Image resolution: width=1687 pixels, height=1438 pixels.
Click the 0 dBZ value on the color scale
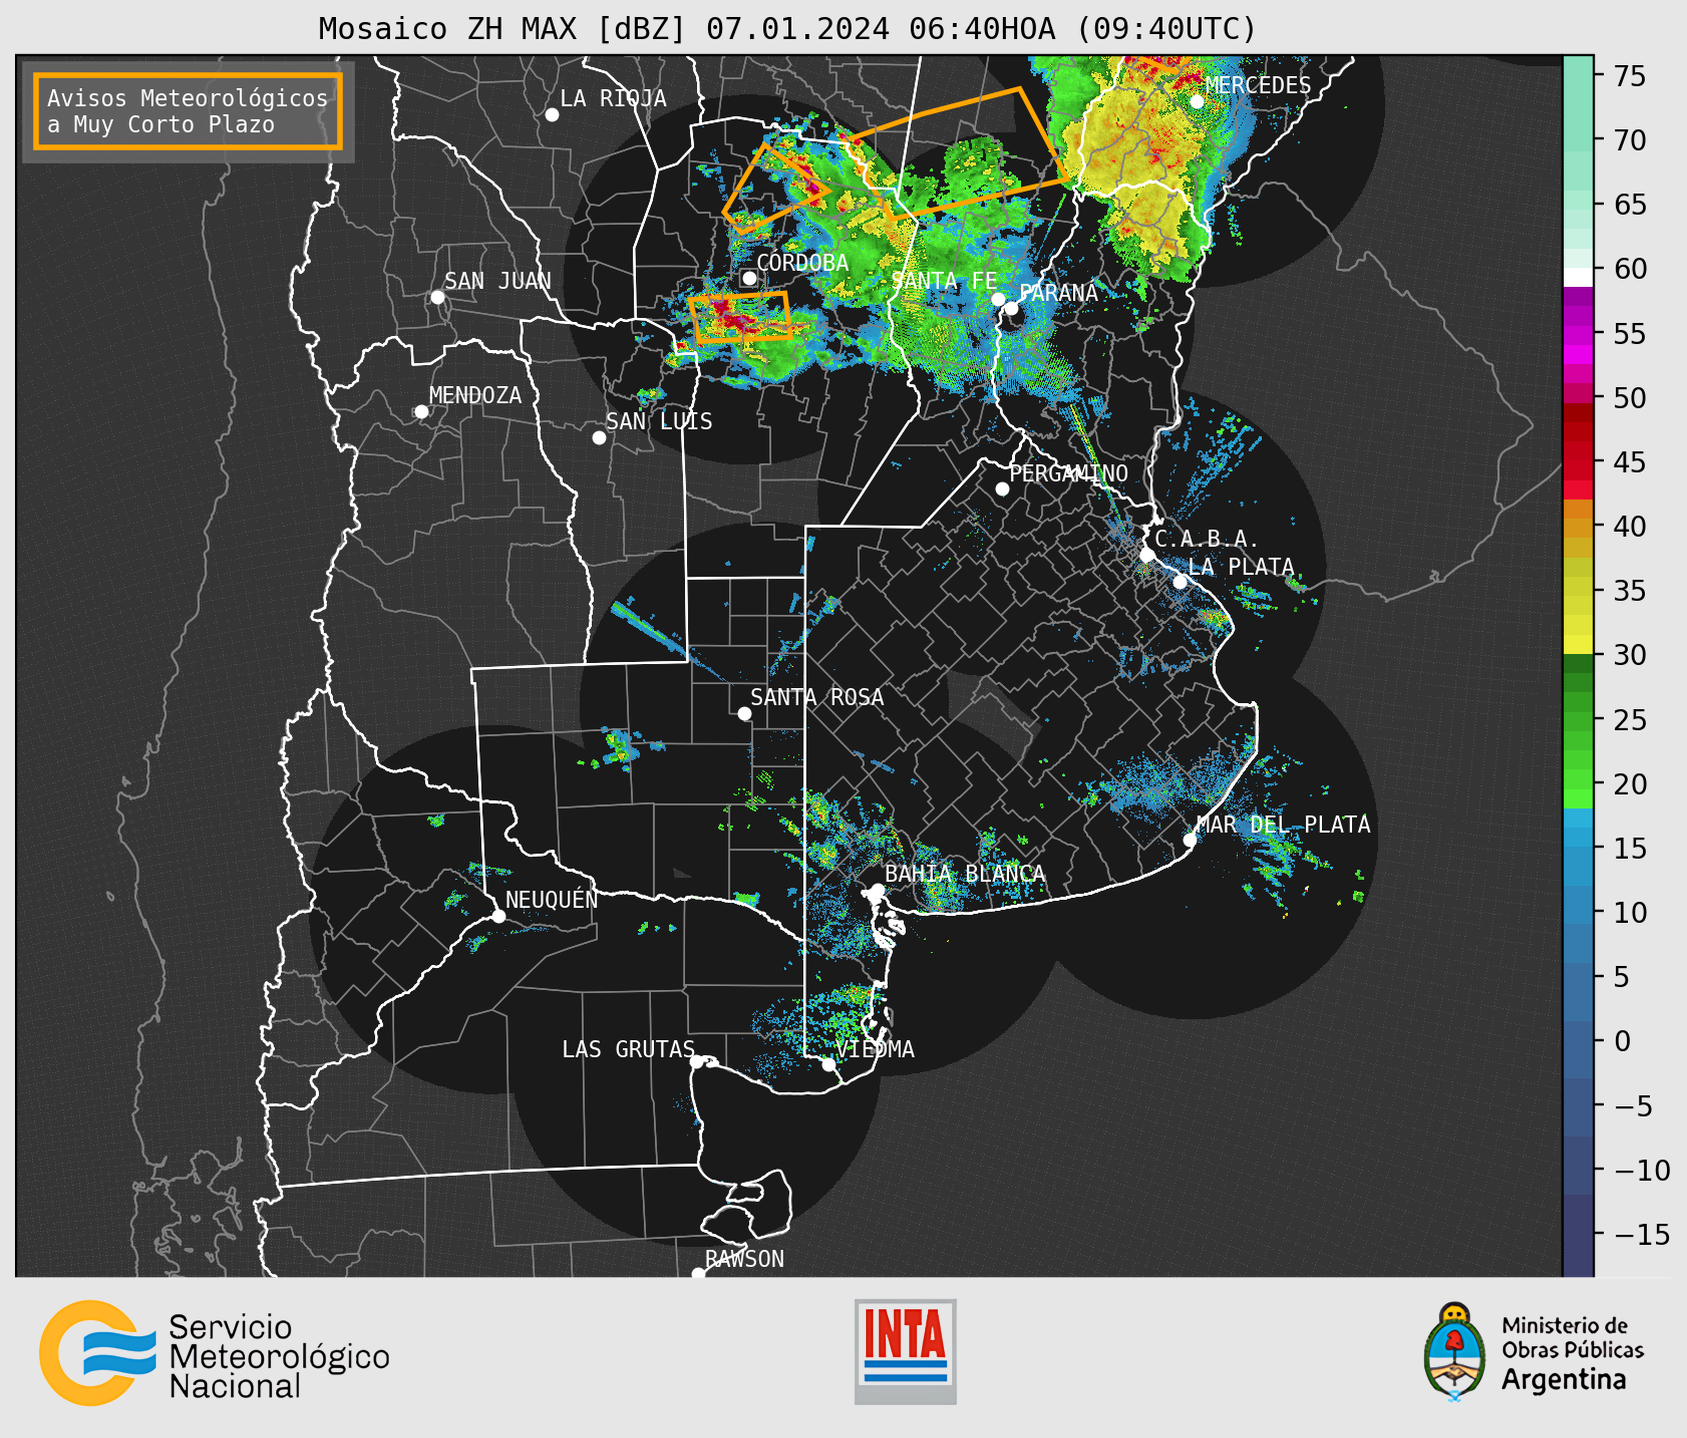[x=1622, y=1041]
